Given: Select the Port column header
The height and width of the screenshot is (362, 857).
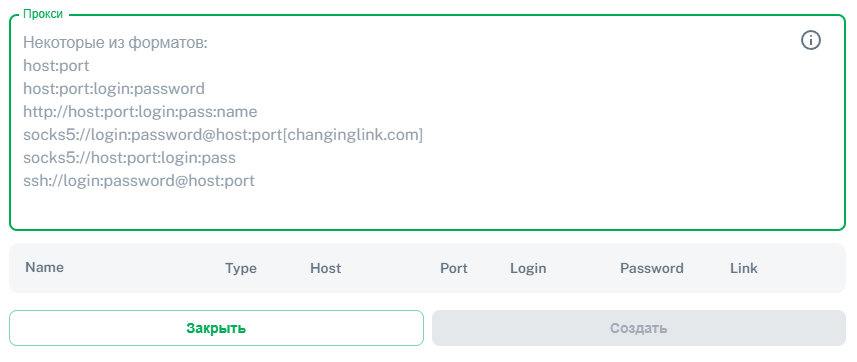Looking at the screenshot, I should click(x=454, y=268).
